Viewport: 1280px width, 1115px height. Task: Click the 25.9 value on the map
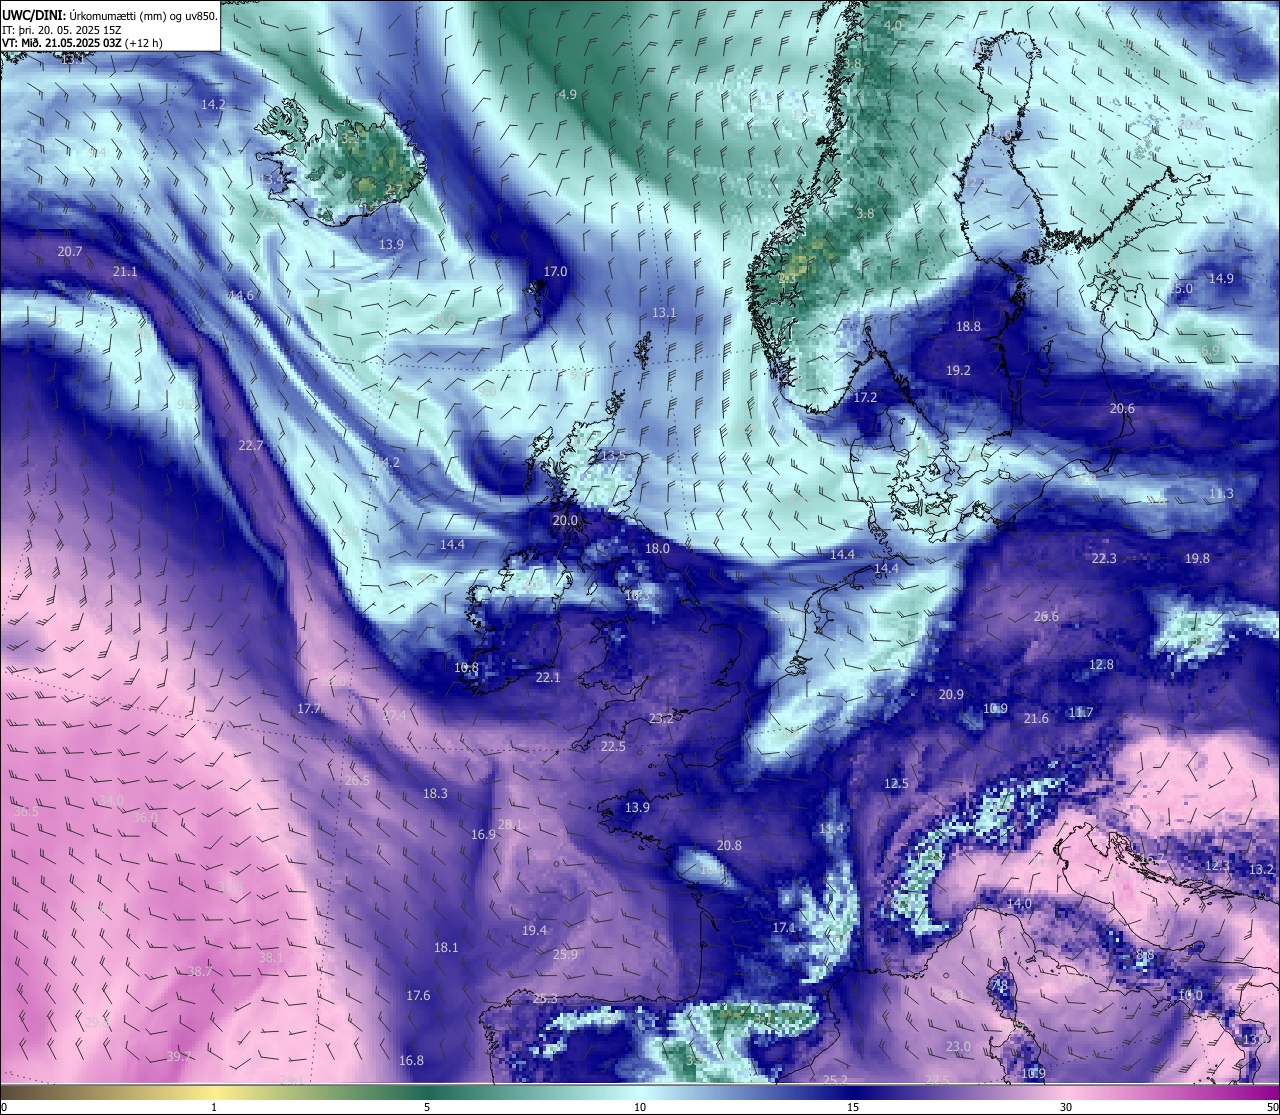click(x=565, y=955)
